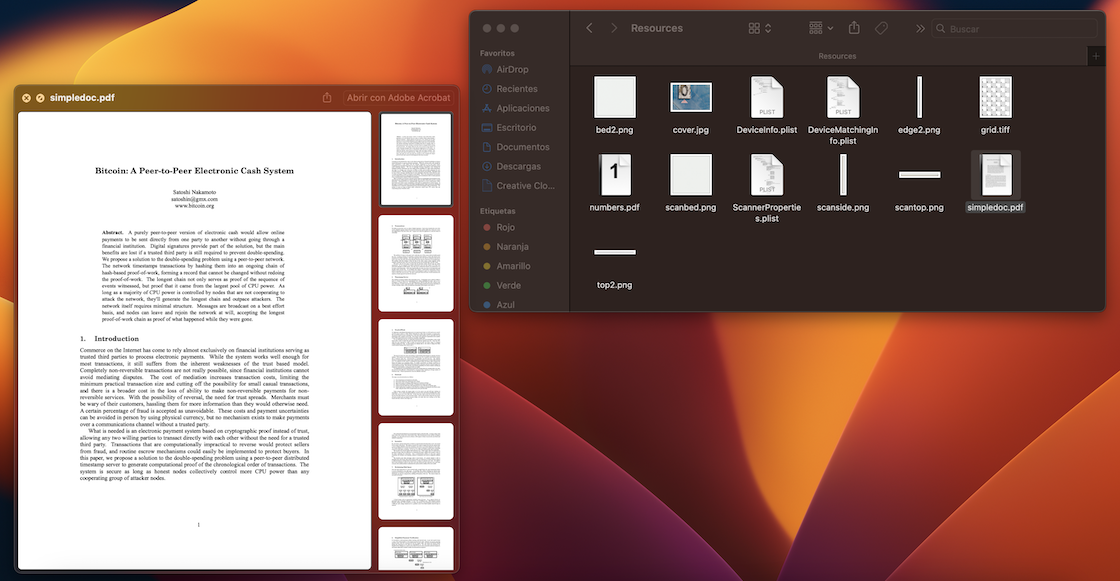Select the grid.tiff file icon
1120x581 pixels.
coord(995,98)
